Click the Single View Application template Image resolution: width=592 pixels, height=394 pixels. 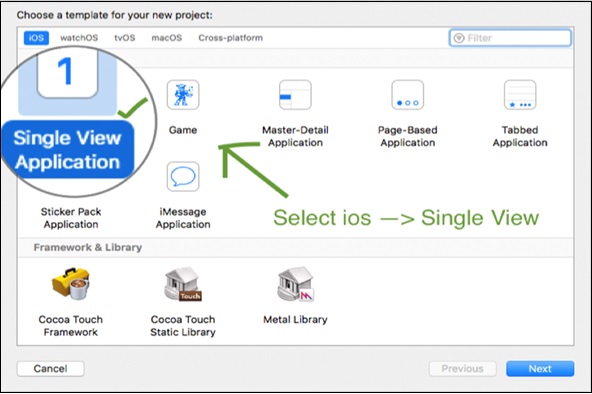pos(68,149)
